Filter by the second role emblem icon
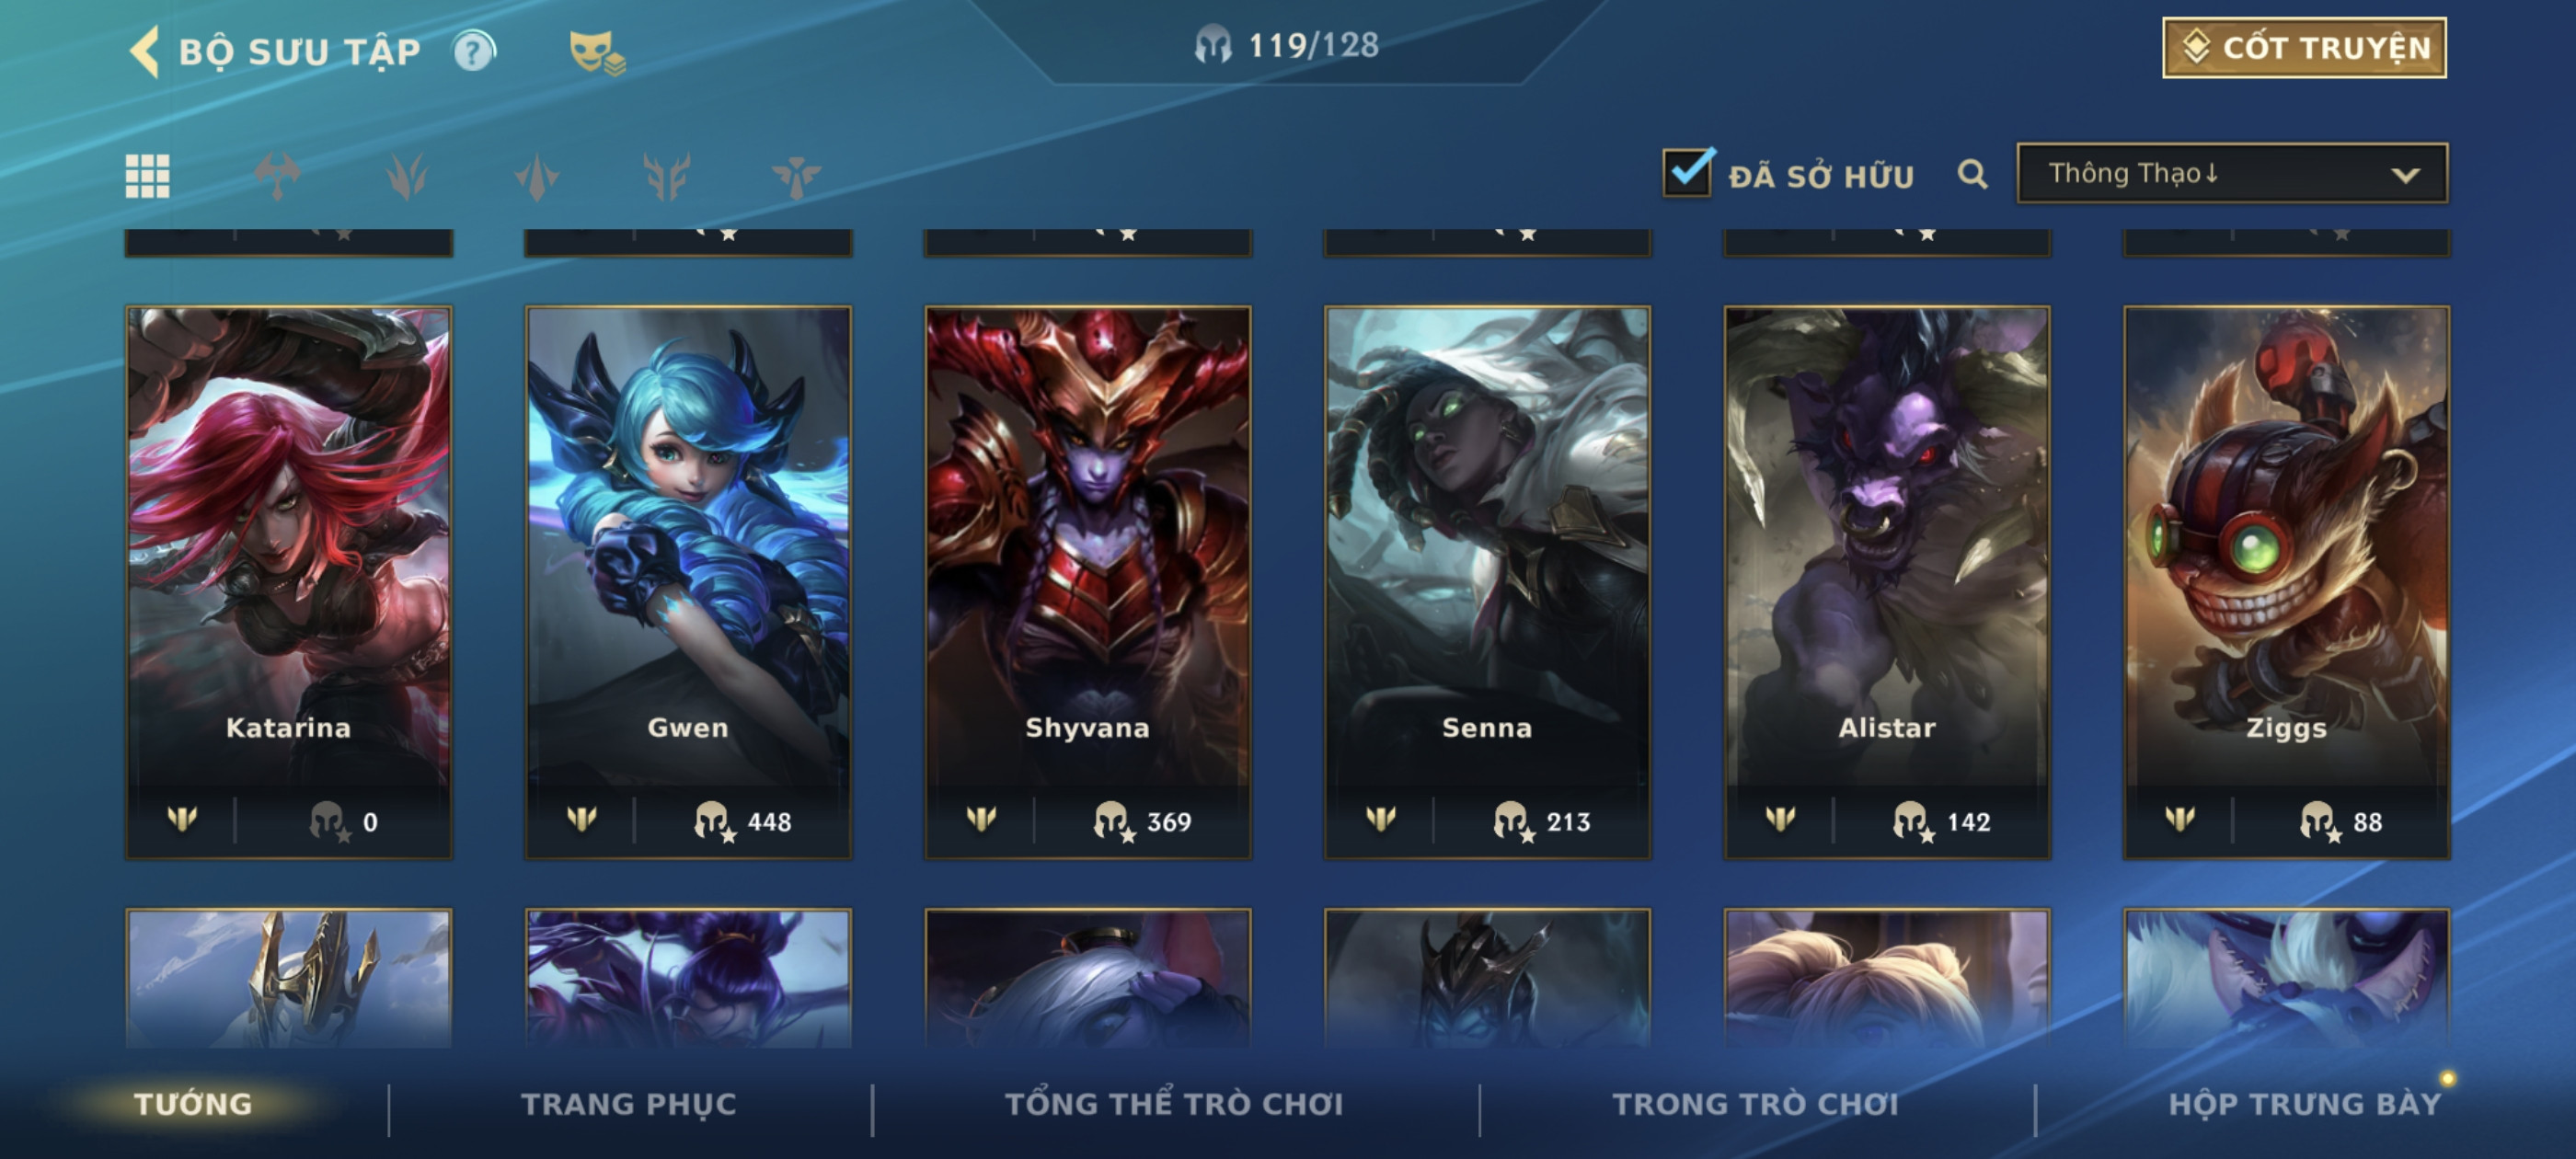Image resolution: width=2576 pixels, height=1159 pixels. point(407,176)
